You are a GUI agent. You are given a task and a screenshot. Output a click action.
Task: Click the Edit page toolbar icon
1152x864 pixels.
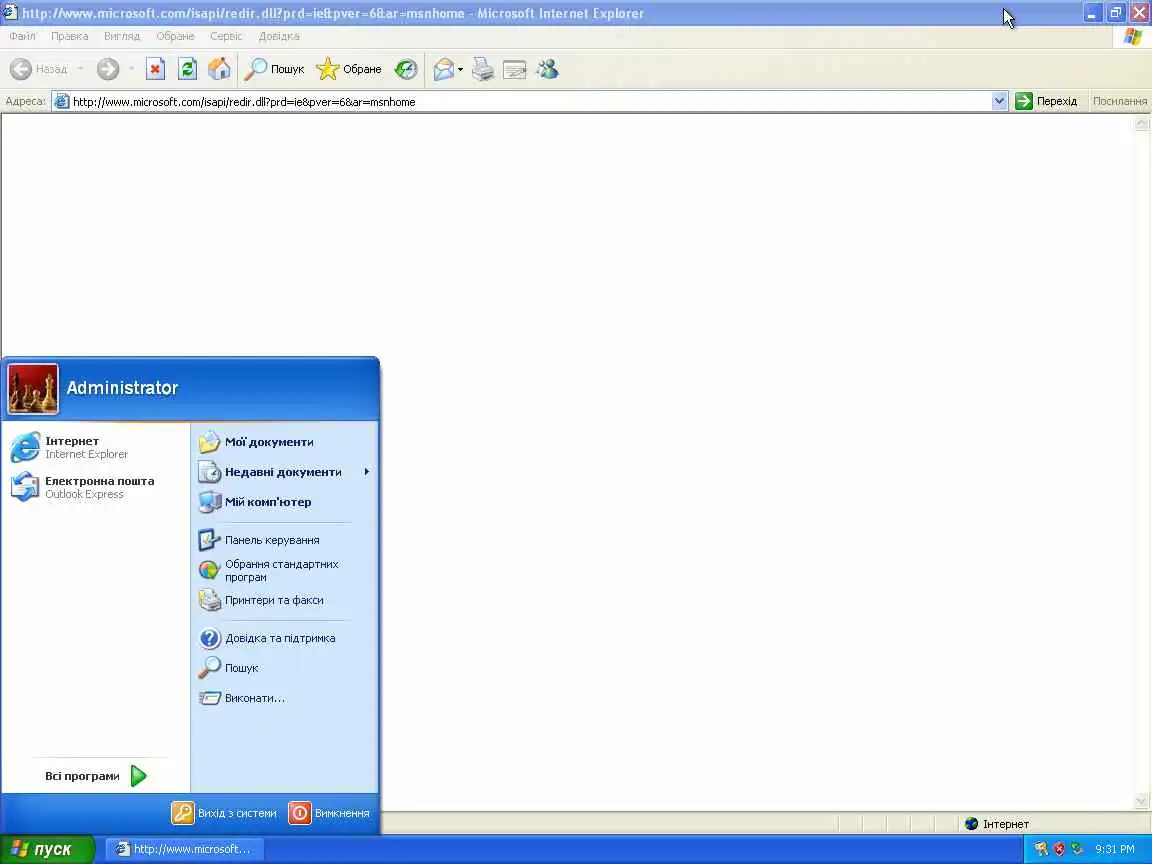(514, 70)
